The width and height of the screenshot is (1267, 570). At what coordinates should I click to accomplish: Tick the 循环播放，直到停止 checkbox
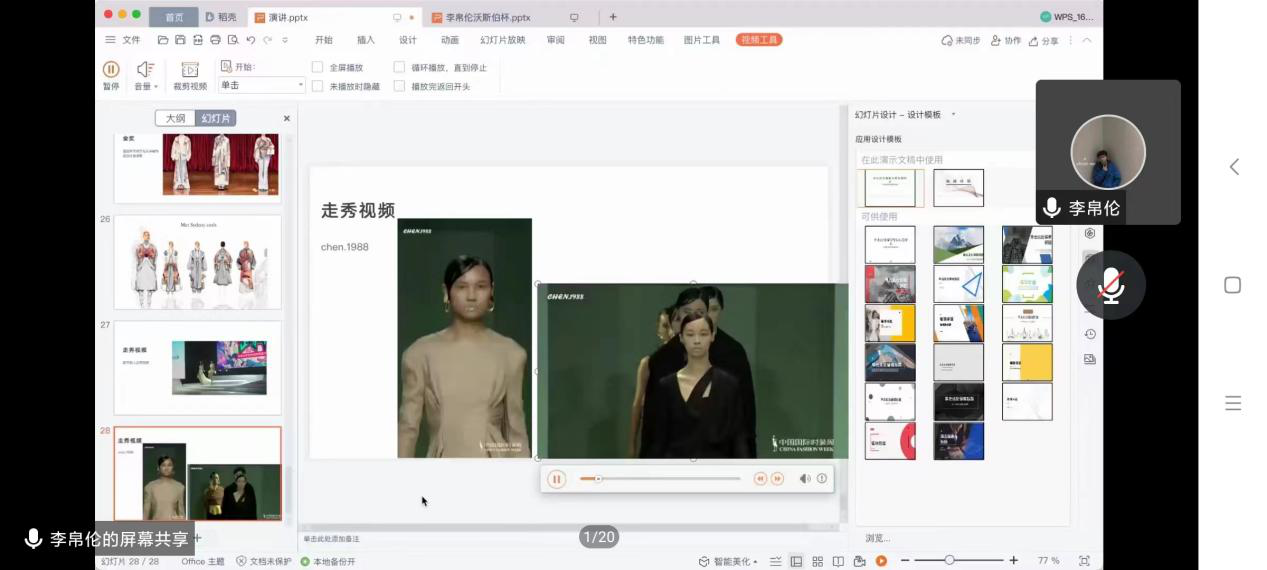coord(400,67)
